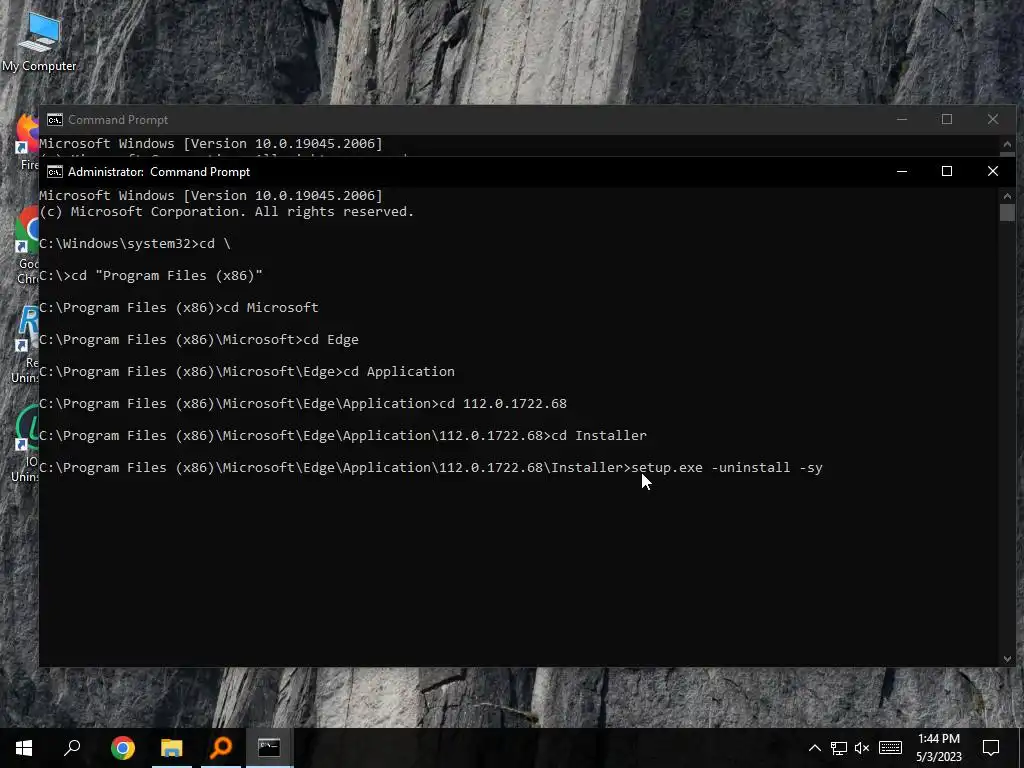Minimize the background Command Prompt window
1024x768 pixels.
(x=902, y=120)
